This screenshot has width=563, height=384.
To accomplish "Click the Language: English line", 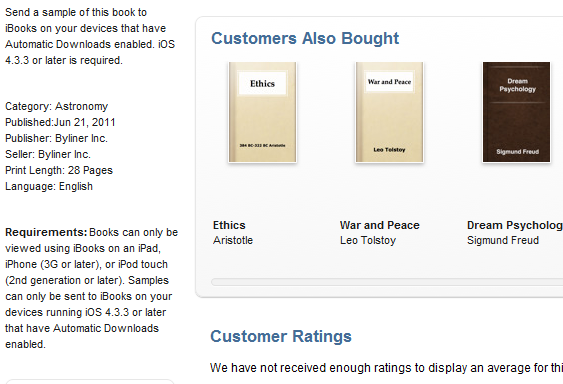I will coord(49,186).
